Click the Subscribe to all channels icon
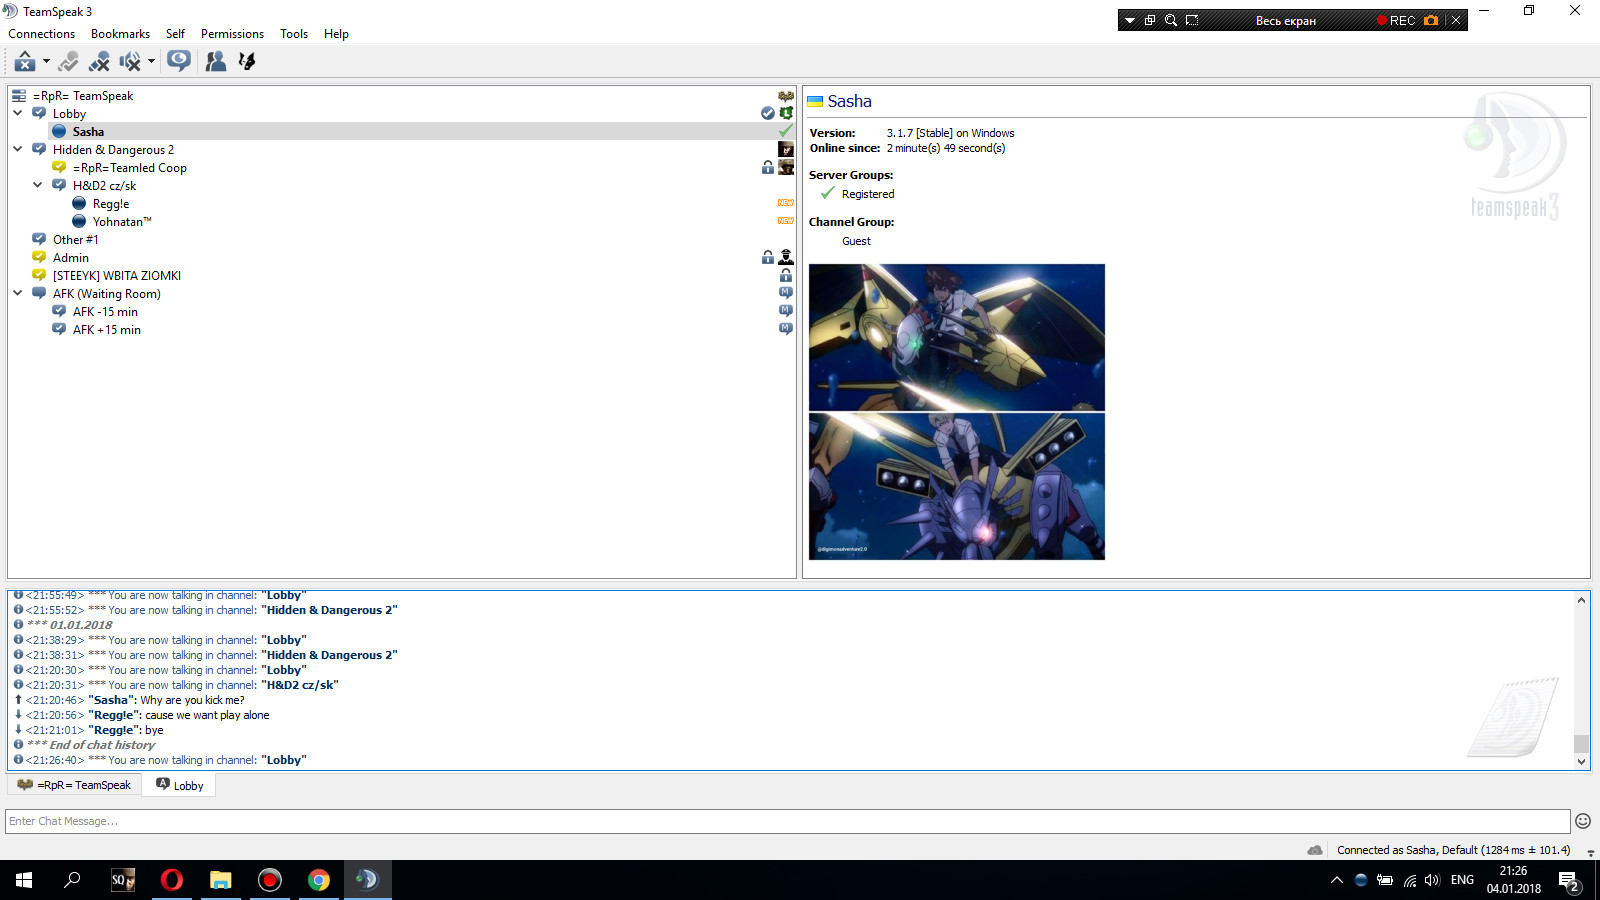 (x=179, y=61)
